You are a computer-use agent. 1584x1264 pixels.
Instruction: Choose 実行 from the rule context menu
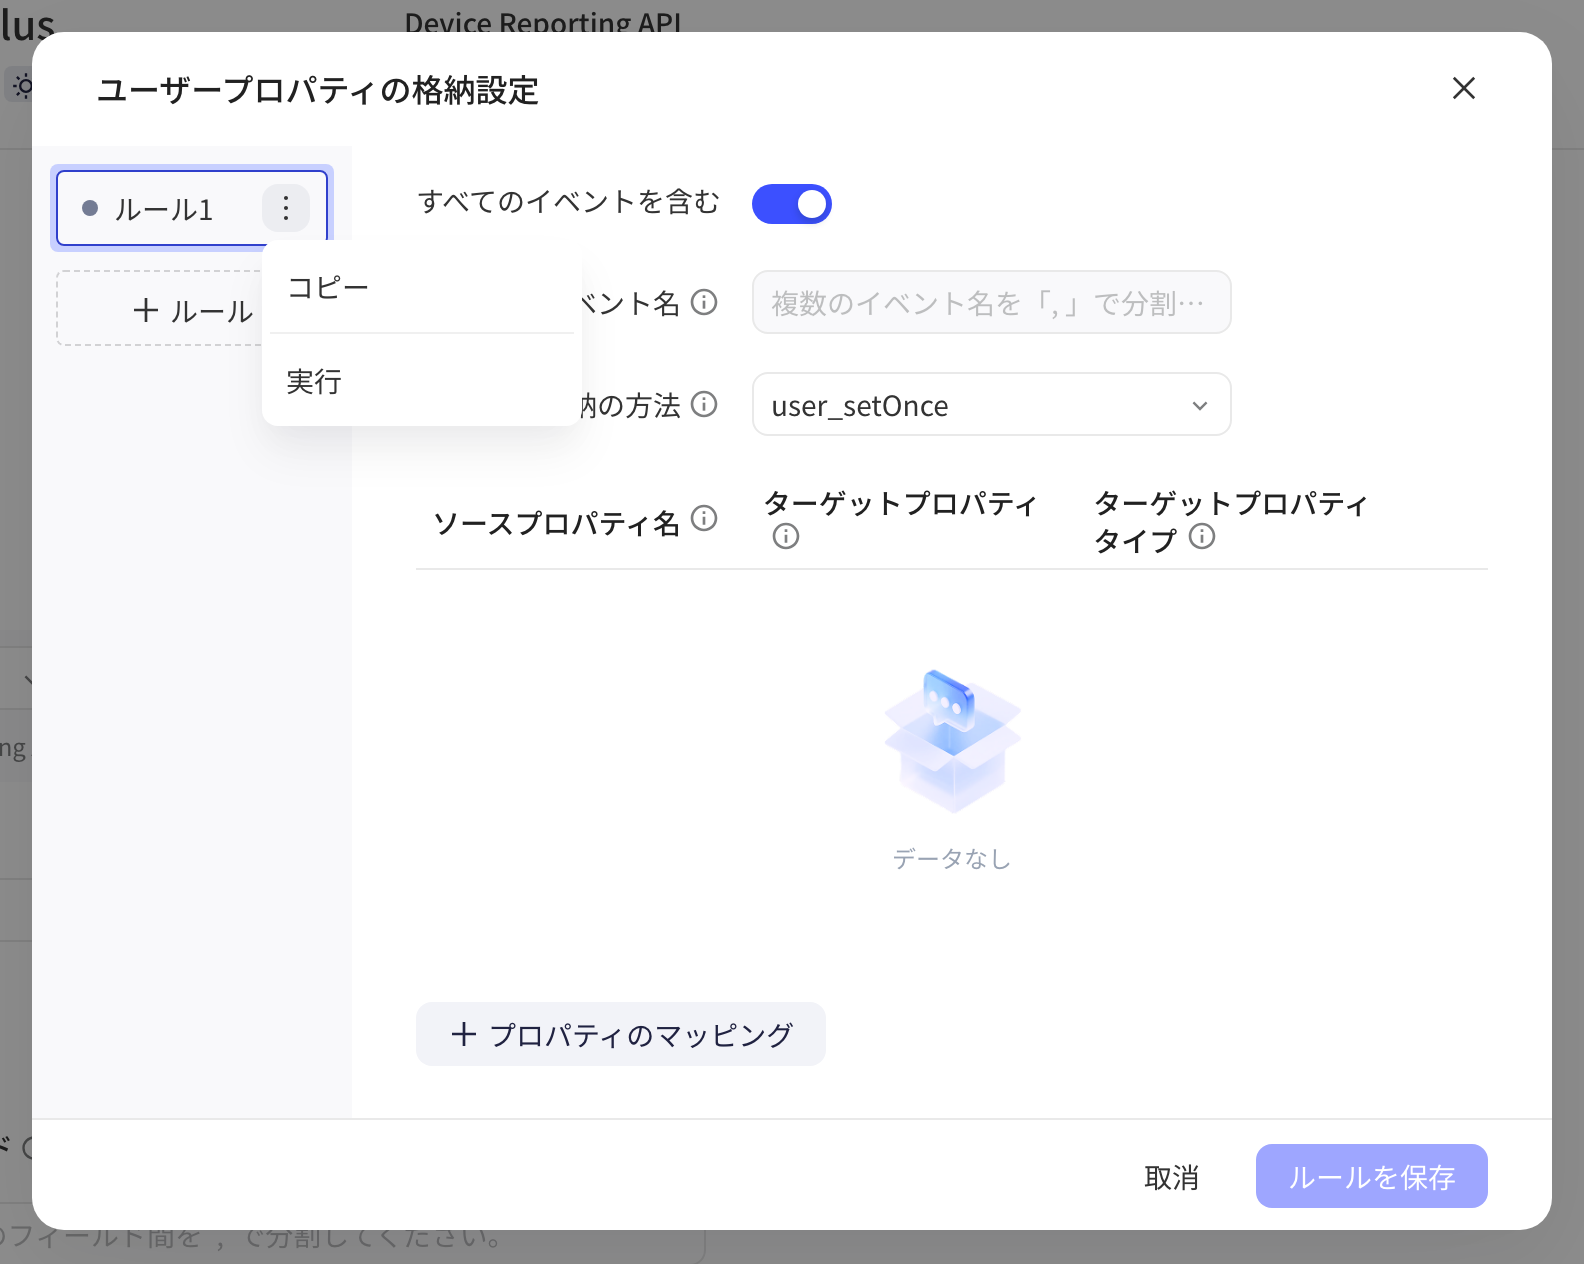tap(422, 381)
